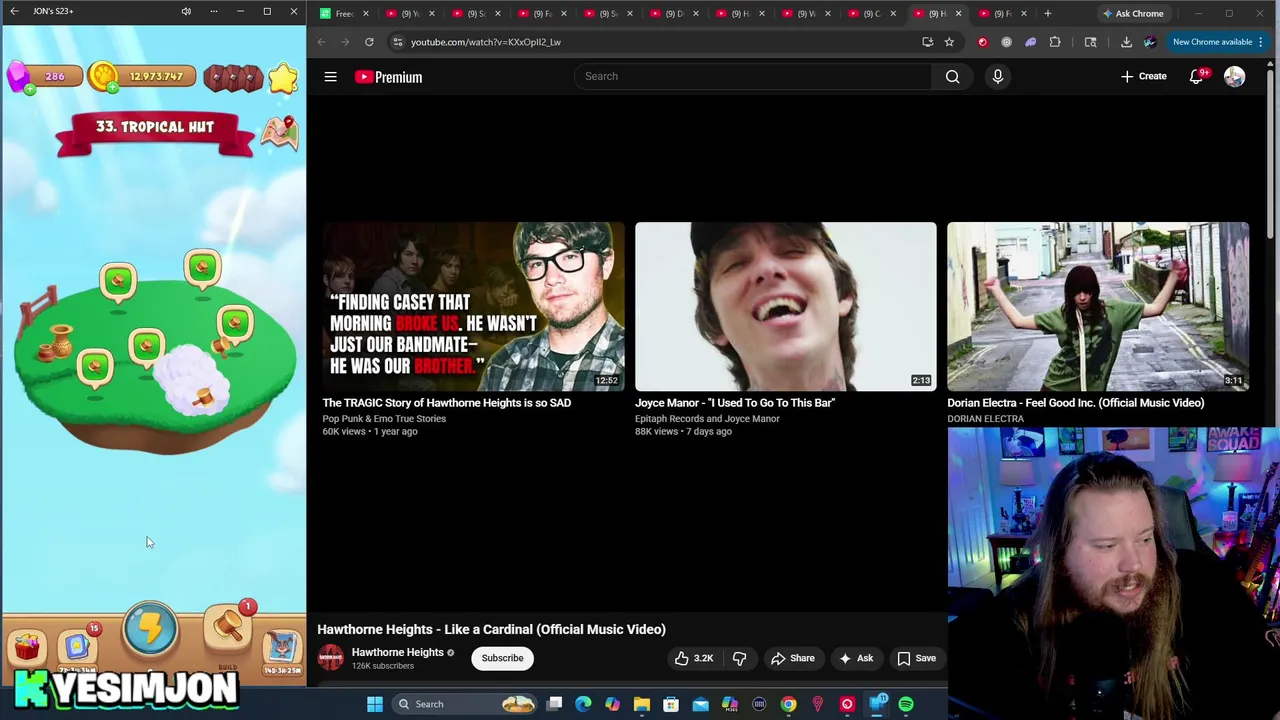This screenshot has height=720, width=1280.
Task: Click the Chrome address bar URL
Action: pos(486,42)
